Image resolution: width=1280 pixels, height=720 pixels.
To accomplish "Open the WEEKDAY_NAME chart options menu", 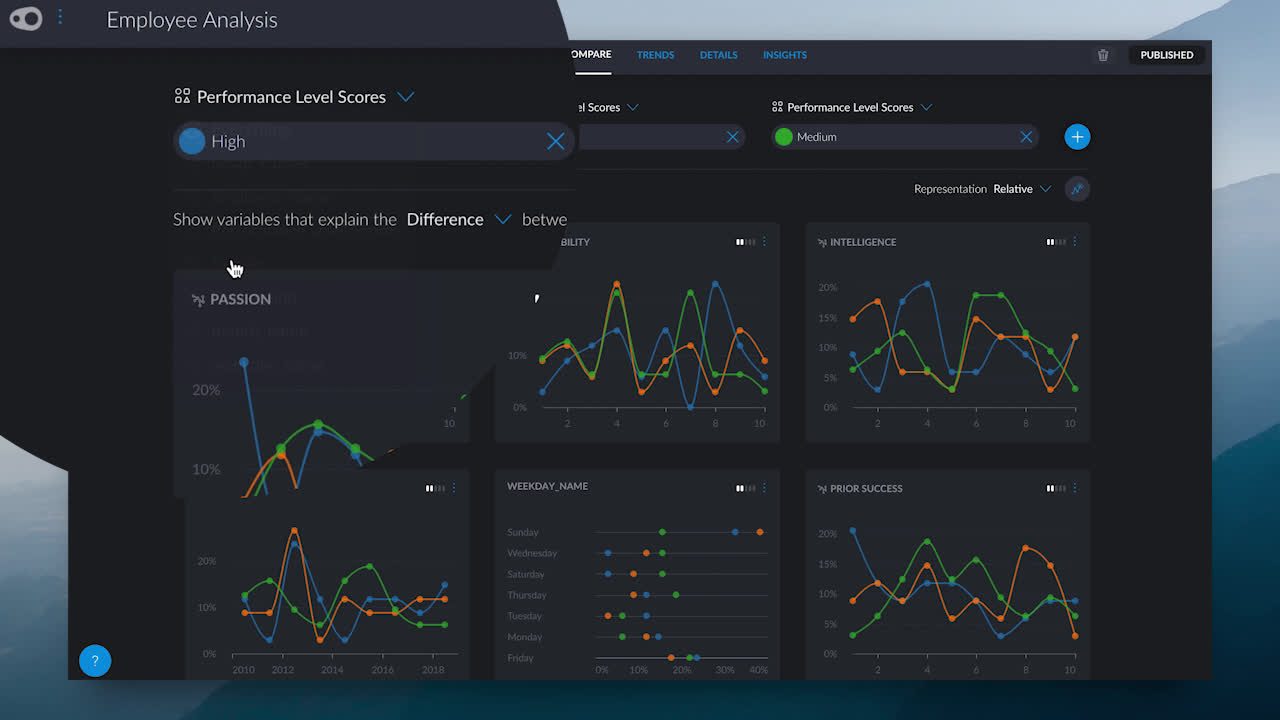I will point(763,488).
